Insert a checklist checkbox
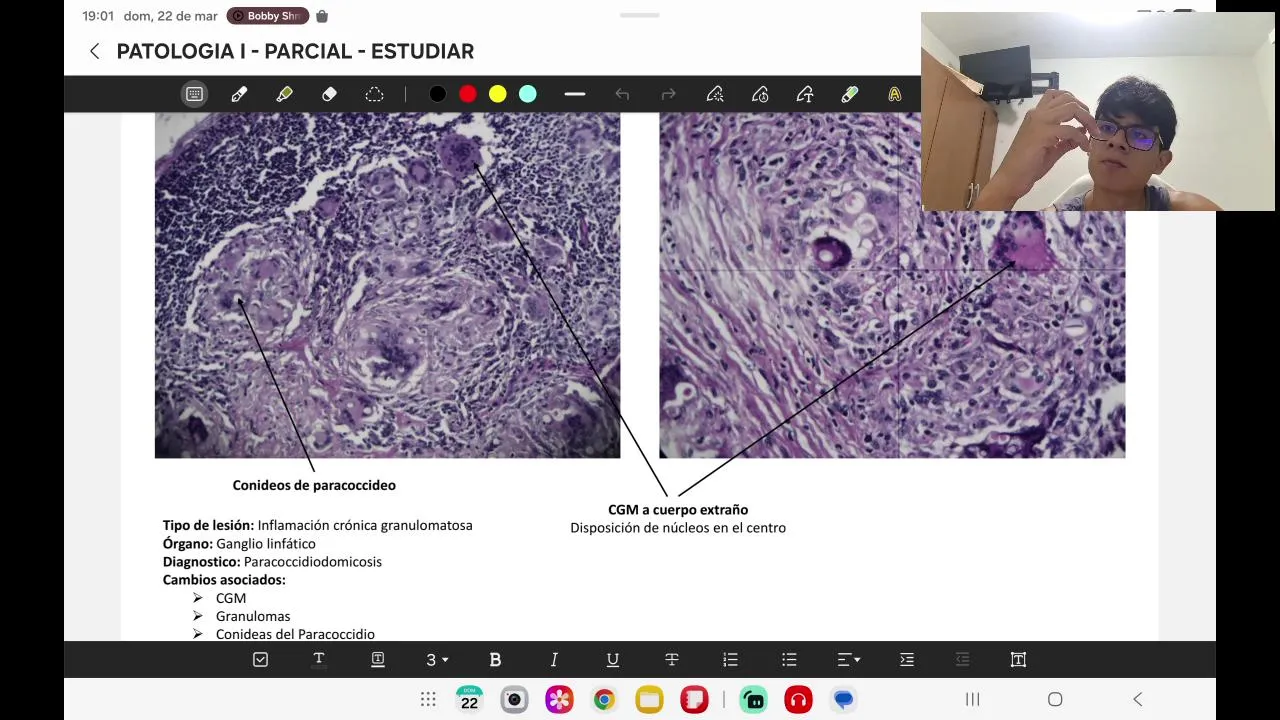This screenshot has width=1280, height=720. click(260, 659)
